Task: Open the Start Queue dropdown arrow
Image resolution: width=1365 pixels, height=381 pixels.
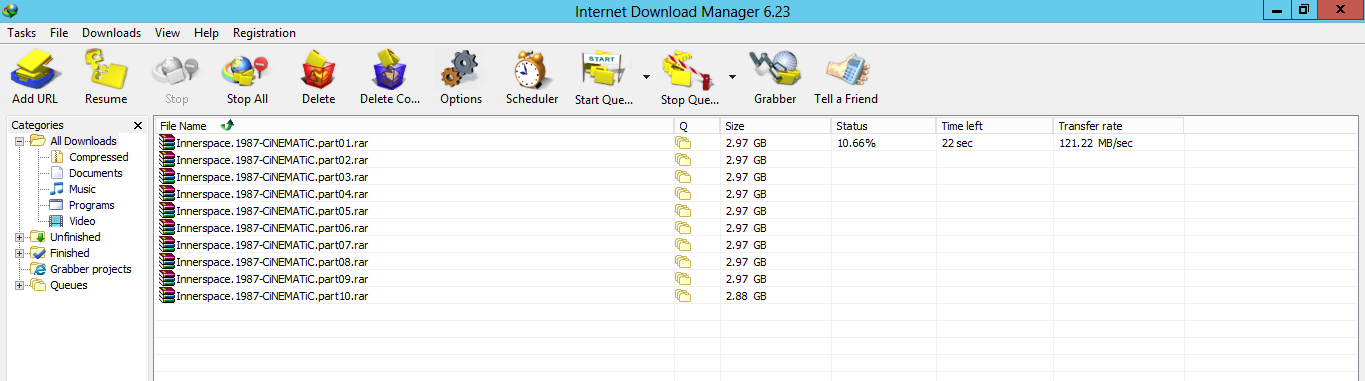Action: click(x=646, y=77)
